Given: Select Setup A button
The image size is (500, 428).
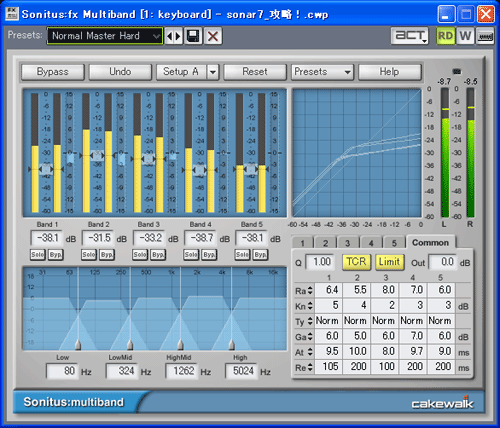Looking at the screenshot, I should tap(181, 72).
